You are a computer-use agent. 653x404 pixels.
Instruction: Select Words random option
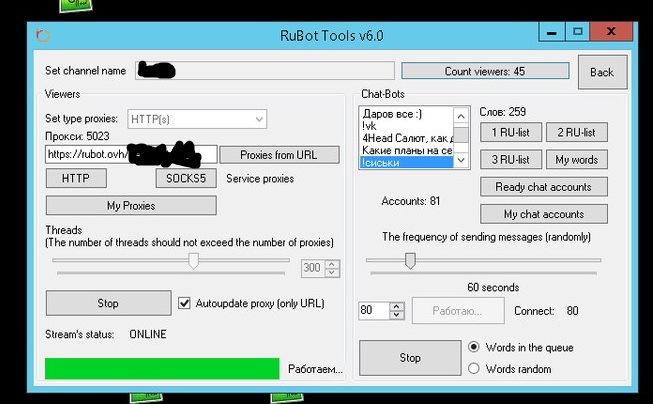[474, 368]
